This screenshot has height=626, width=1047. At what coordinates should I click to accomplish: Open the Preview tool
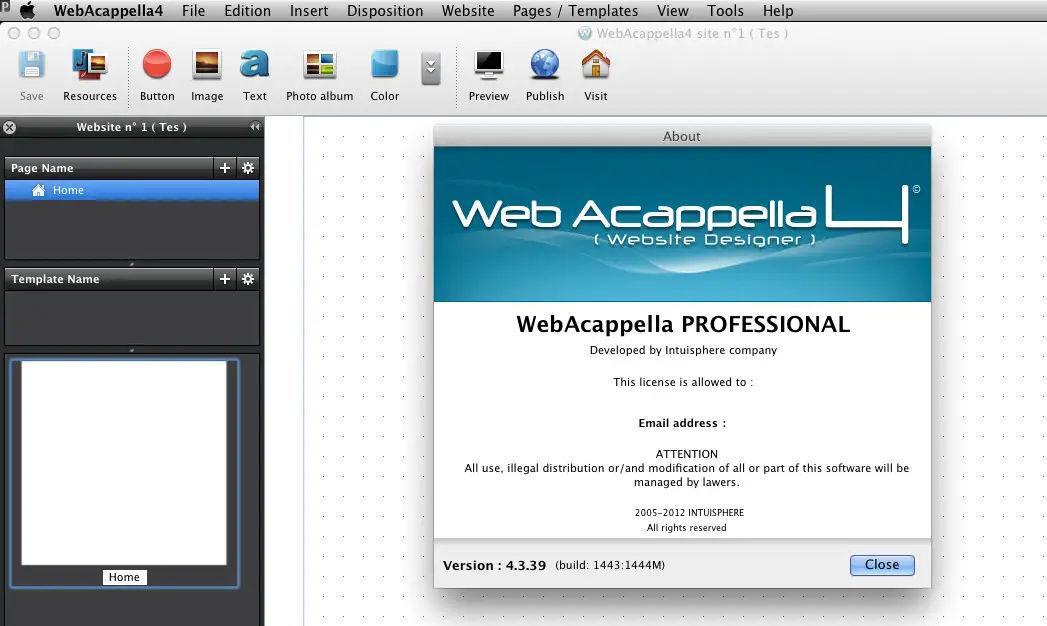pos(489,75)
